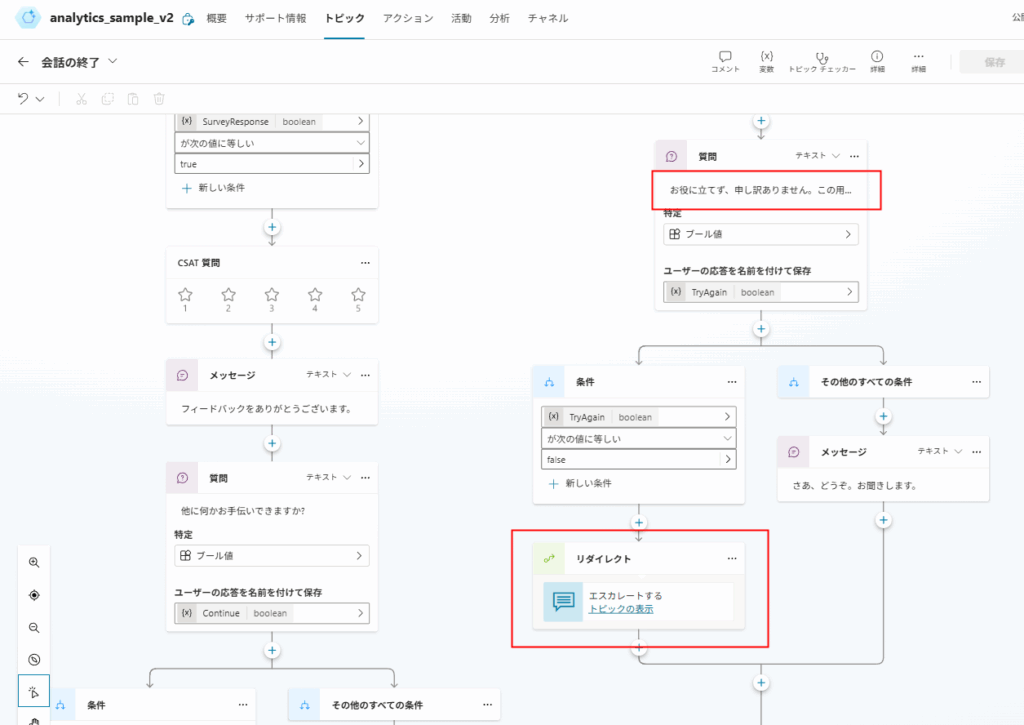
Task: Open the 変数 variables pane
Action: point(767,61)
